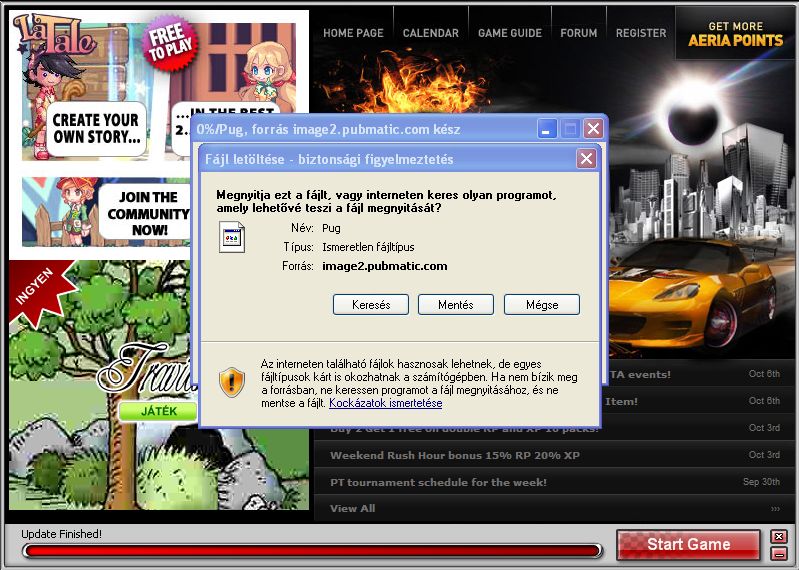
Task: Open the Kockázatok ismertetése link
Action: click(385, 403)
